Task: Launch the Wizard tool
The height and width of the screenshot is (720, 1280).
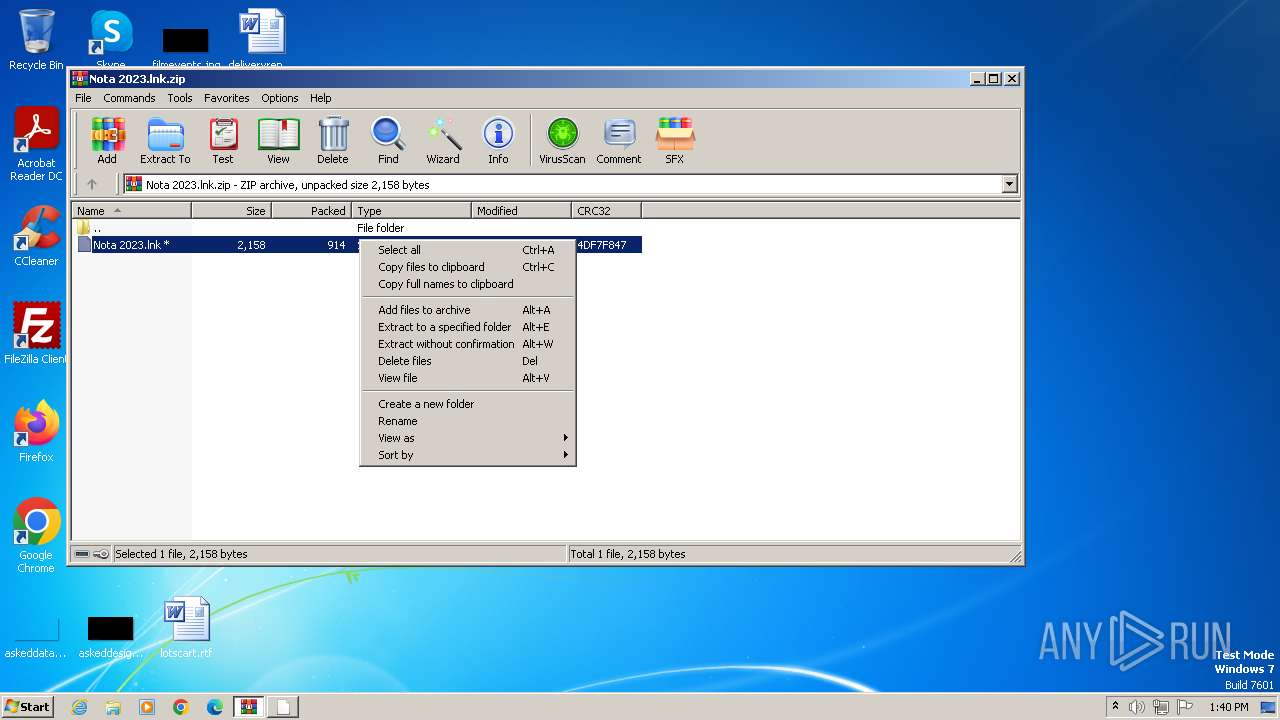Action: [x=443, y=140]
